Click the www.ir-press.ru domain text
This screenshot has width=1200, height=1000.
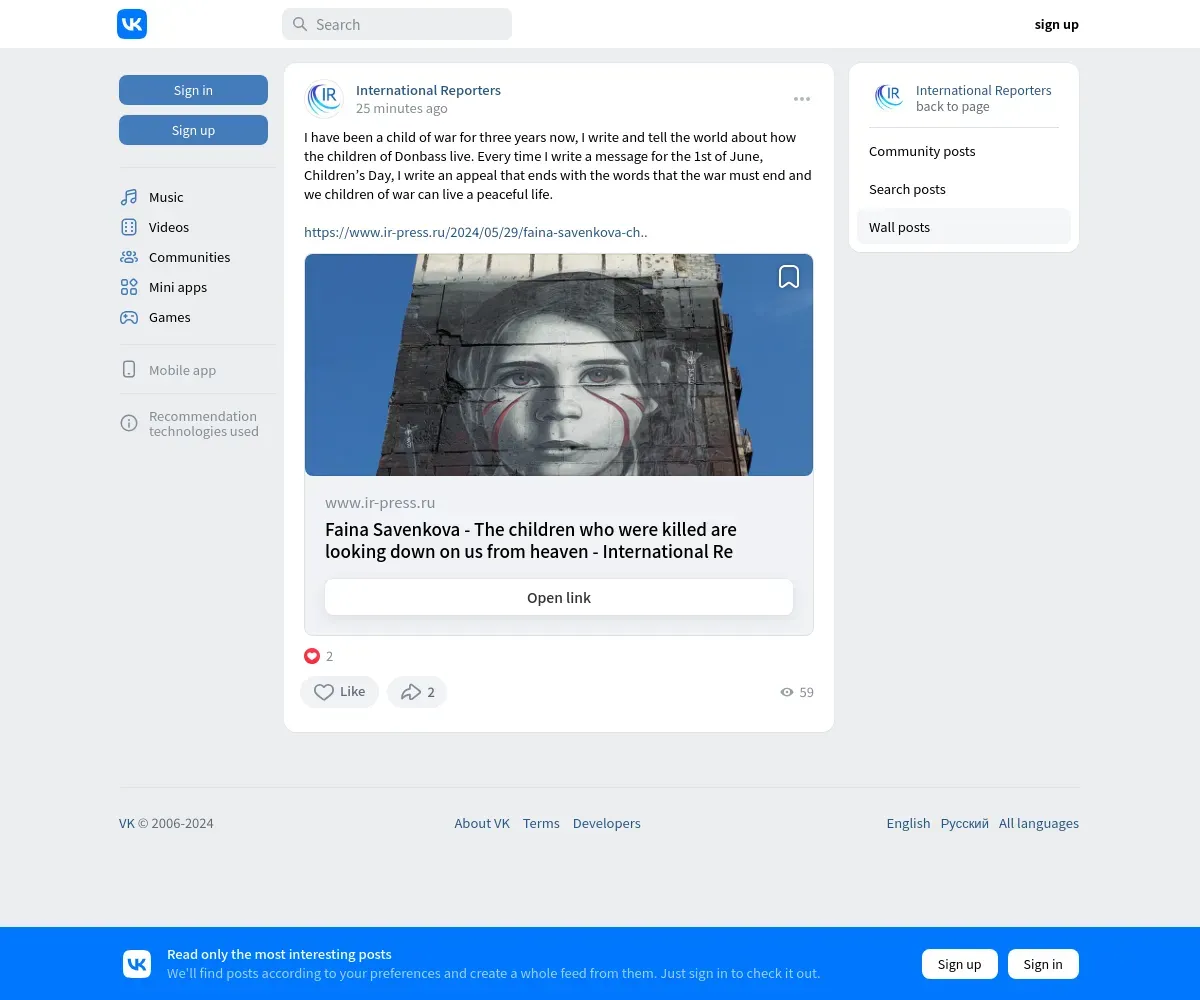[380, 503]
